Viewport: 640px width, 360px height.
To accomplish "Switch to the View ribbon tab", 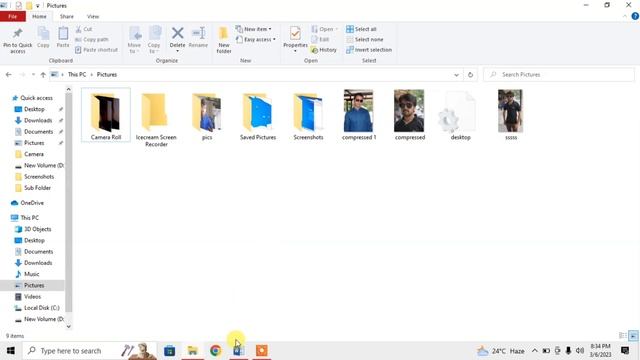I will 93,16.
